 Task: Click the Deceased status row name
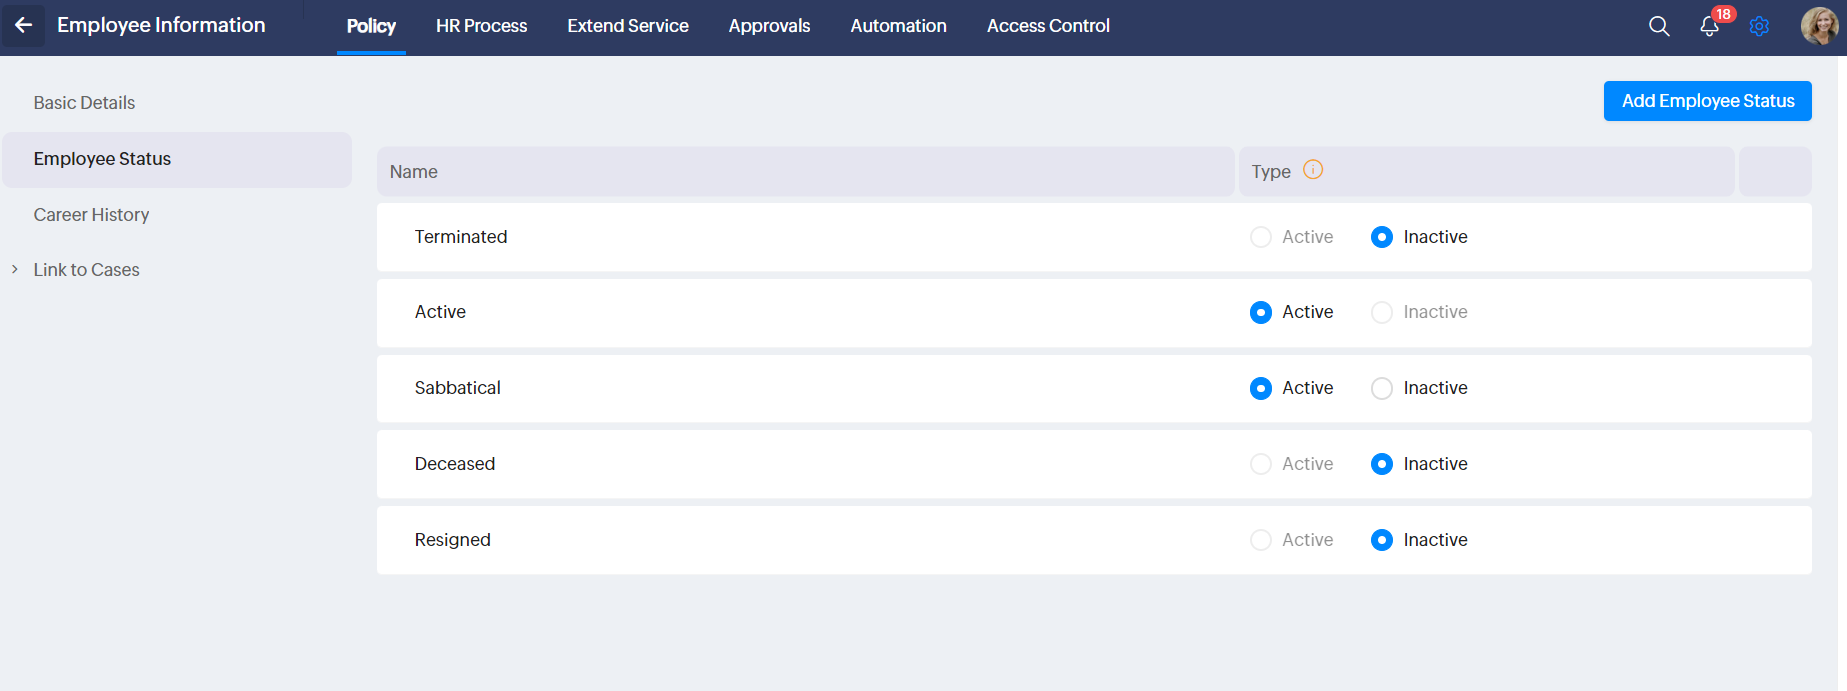tap(455, 464)
